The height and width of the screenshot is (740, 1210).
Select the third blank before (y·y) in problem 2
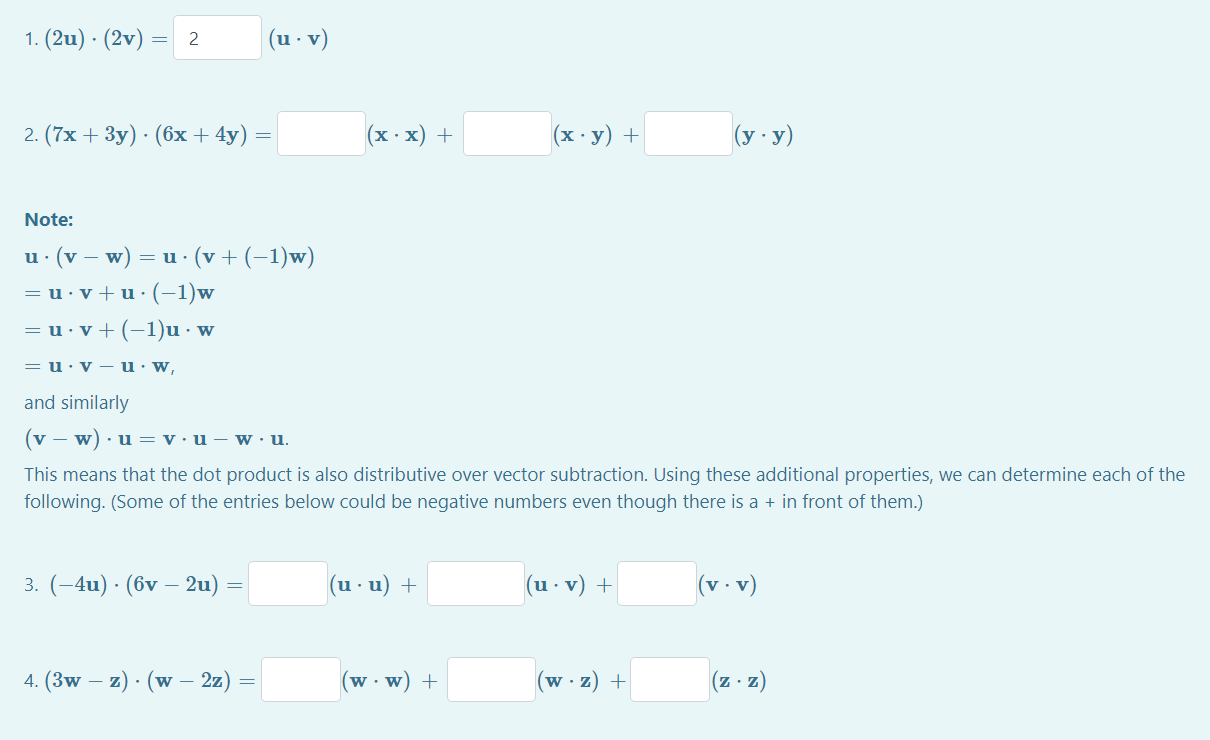(689, 132)
